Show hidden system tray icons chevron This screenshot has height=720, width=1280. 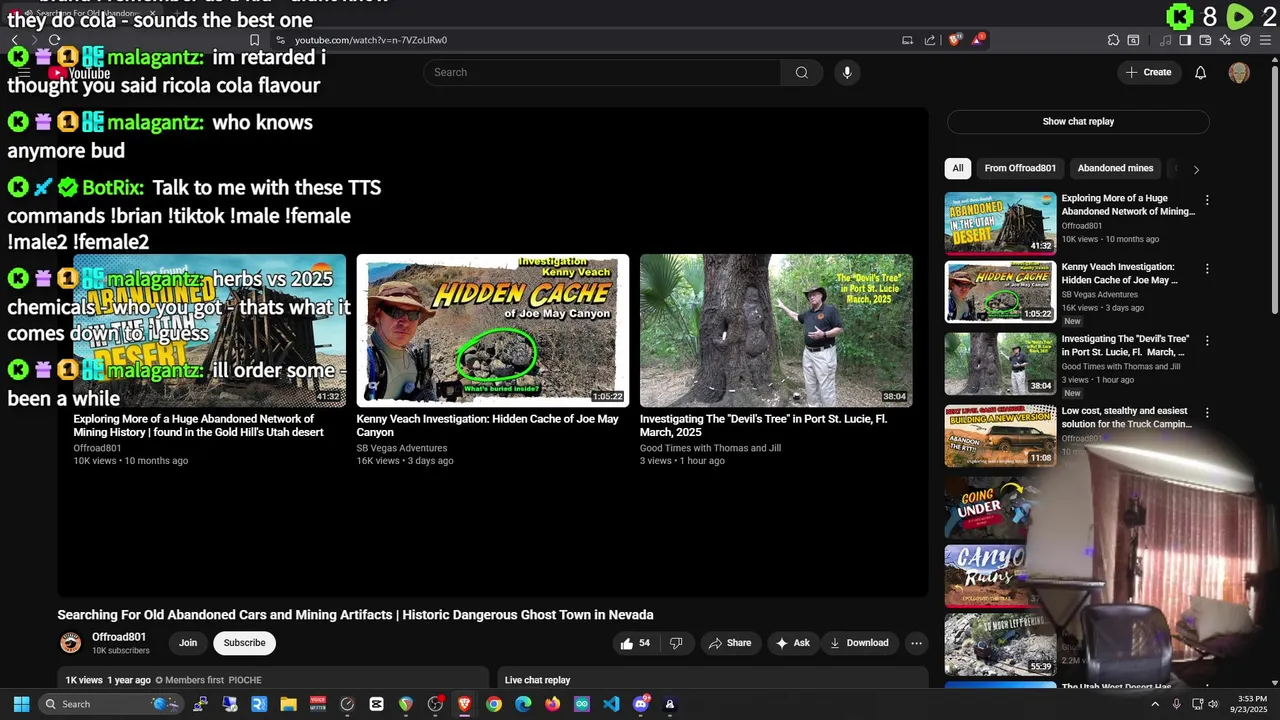pos(1155,704)
